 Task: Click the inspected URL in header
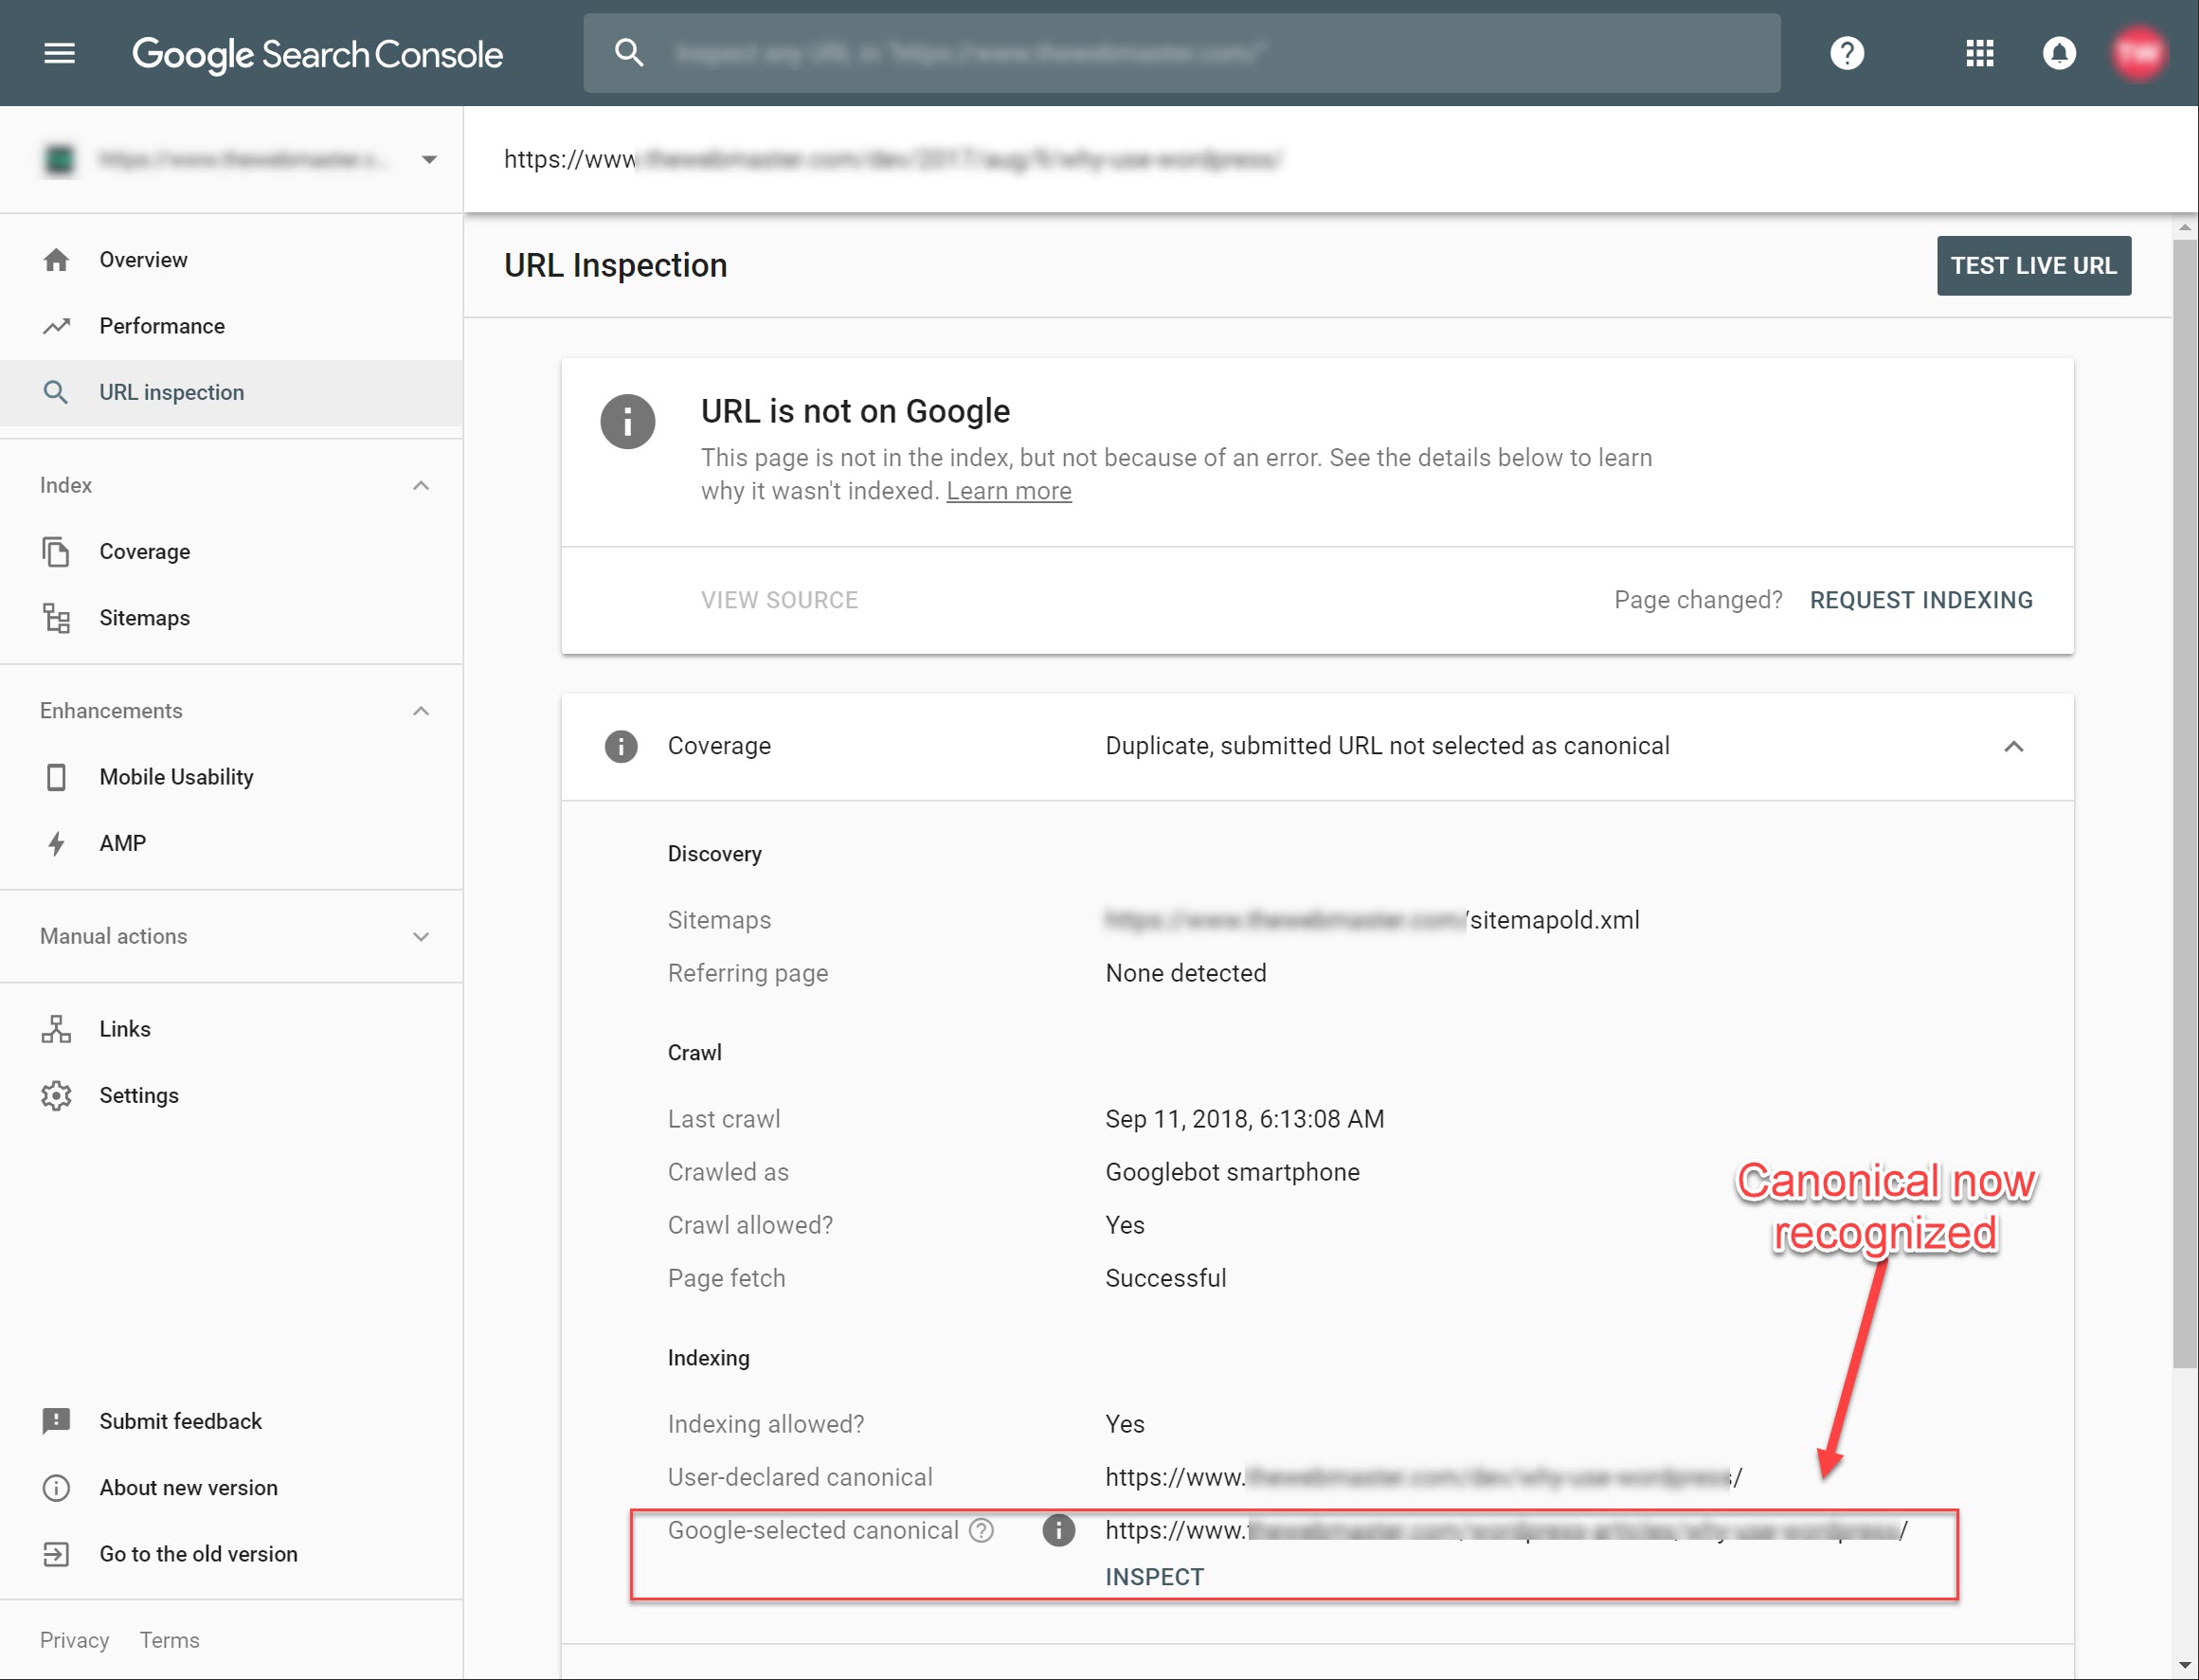pos(893,159)
